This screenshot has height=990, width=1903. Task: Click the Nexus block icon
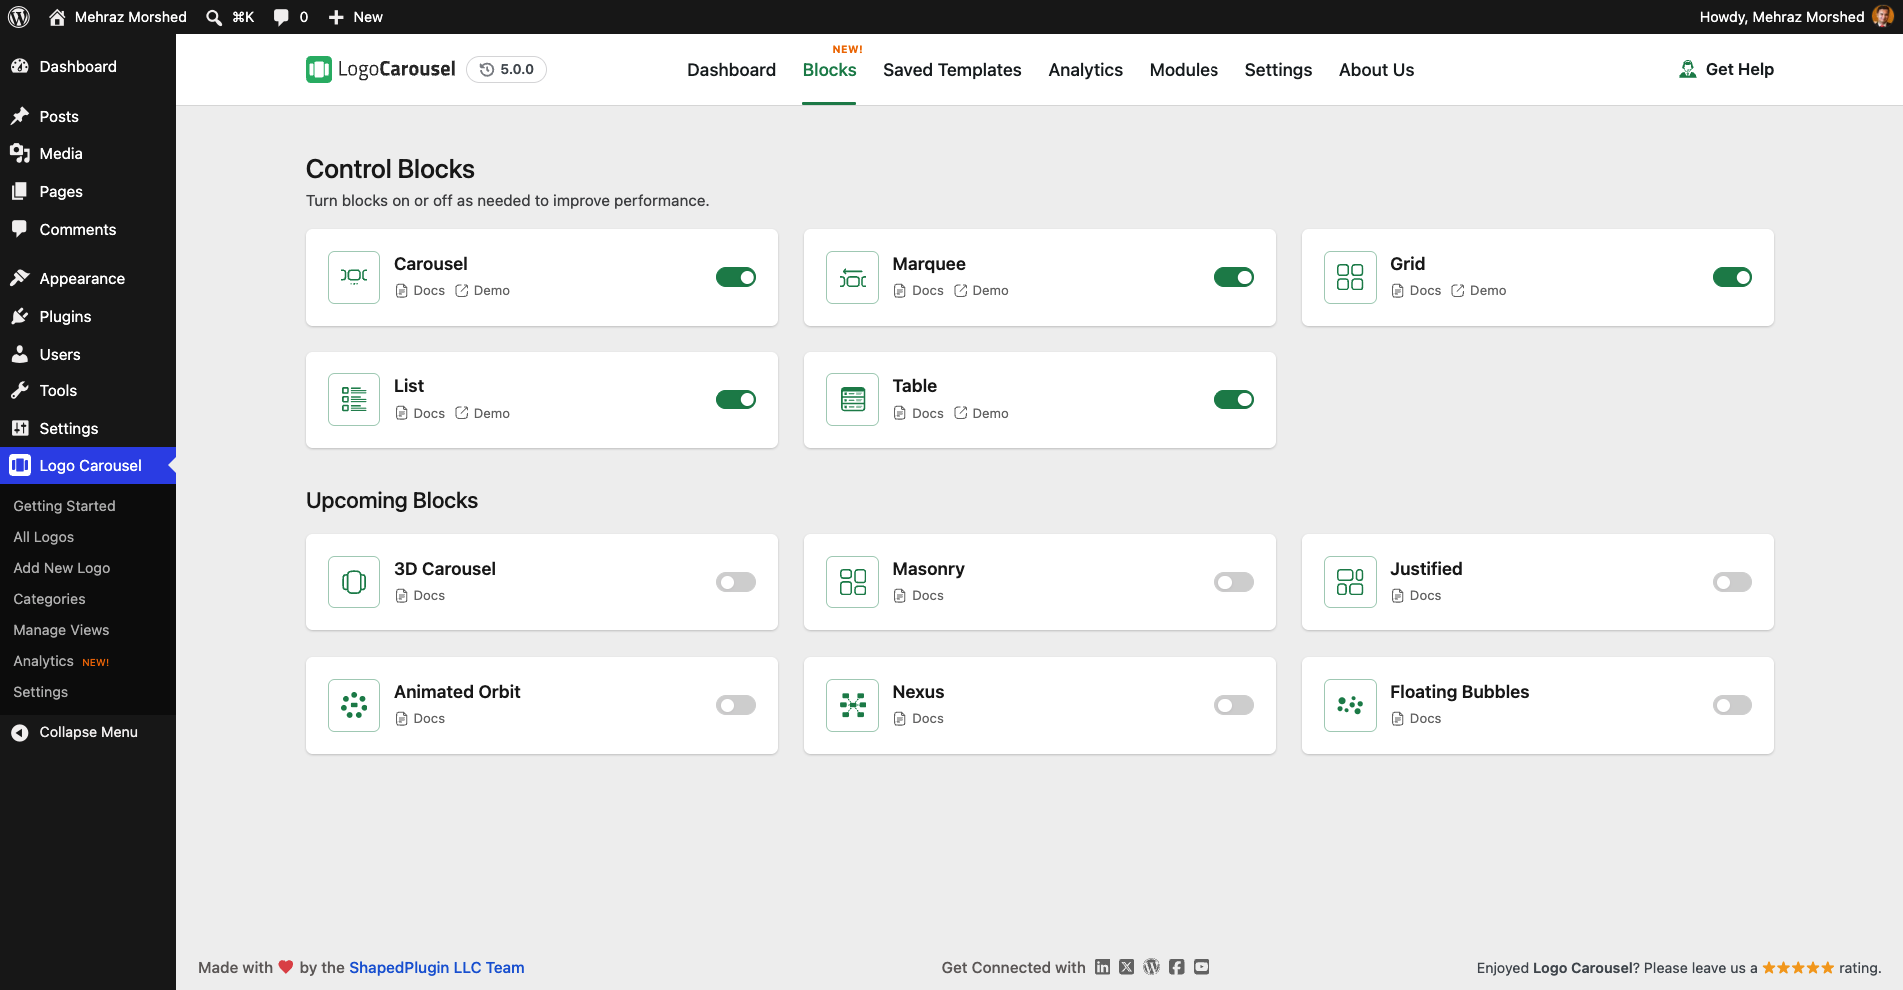852,705
